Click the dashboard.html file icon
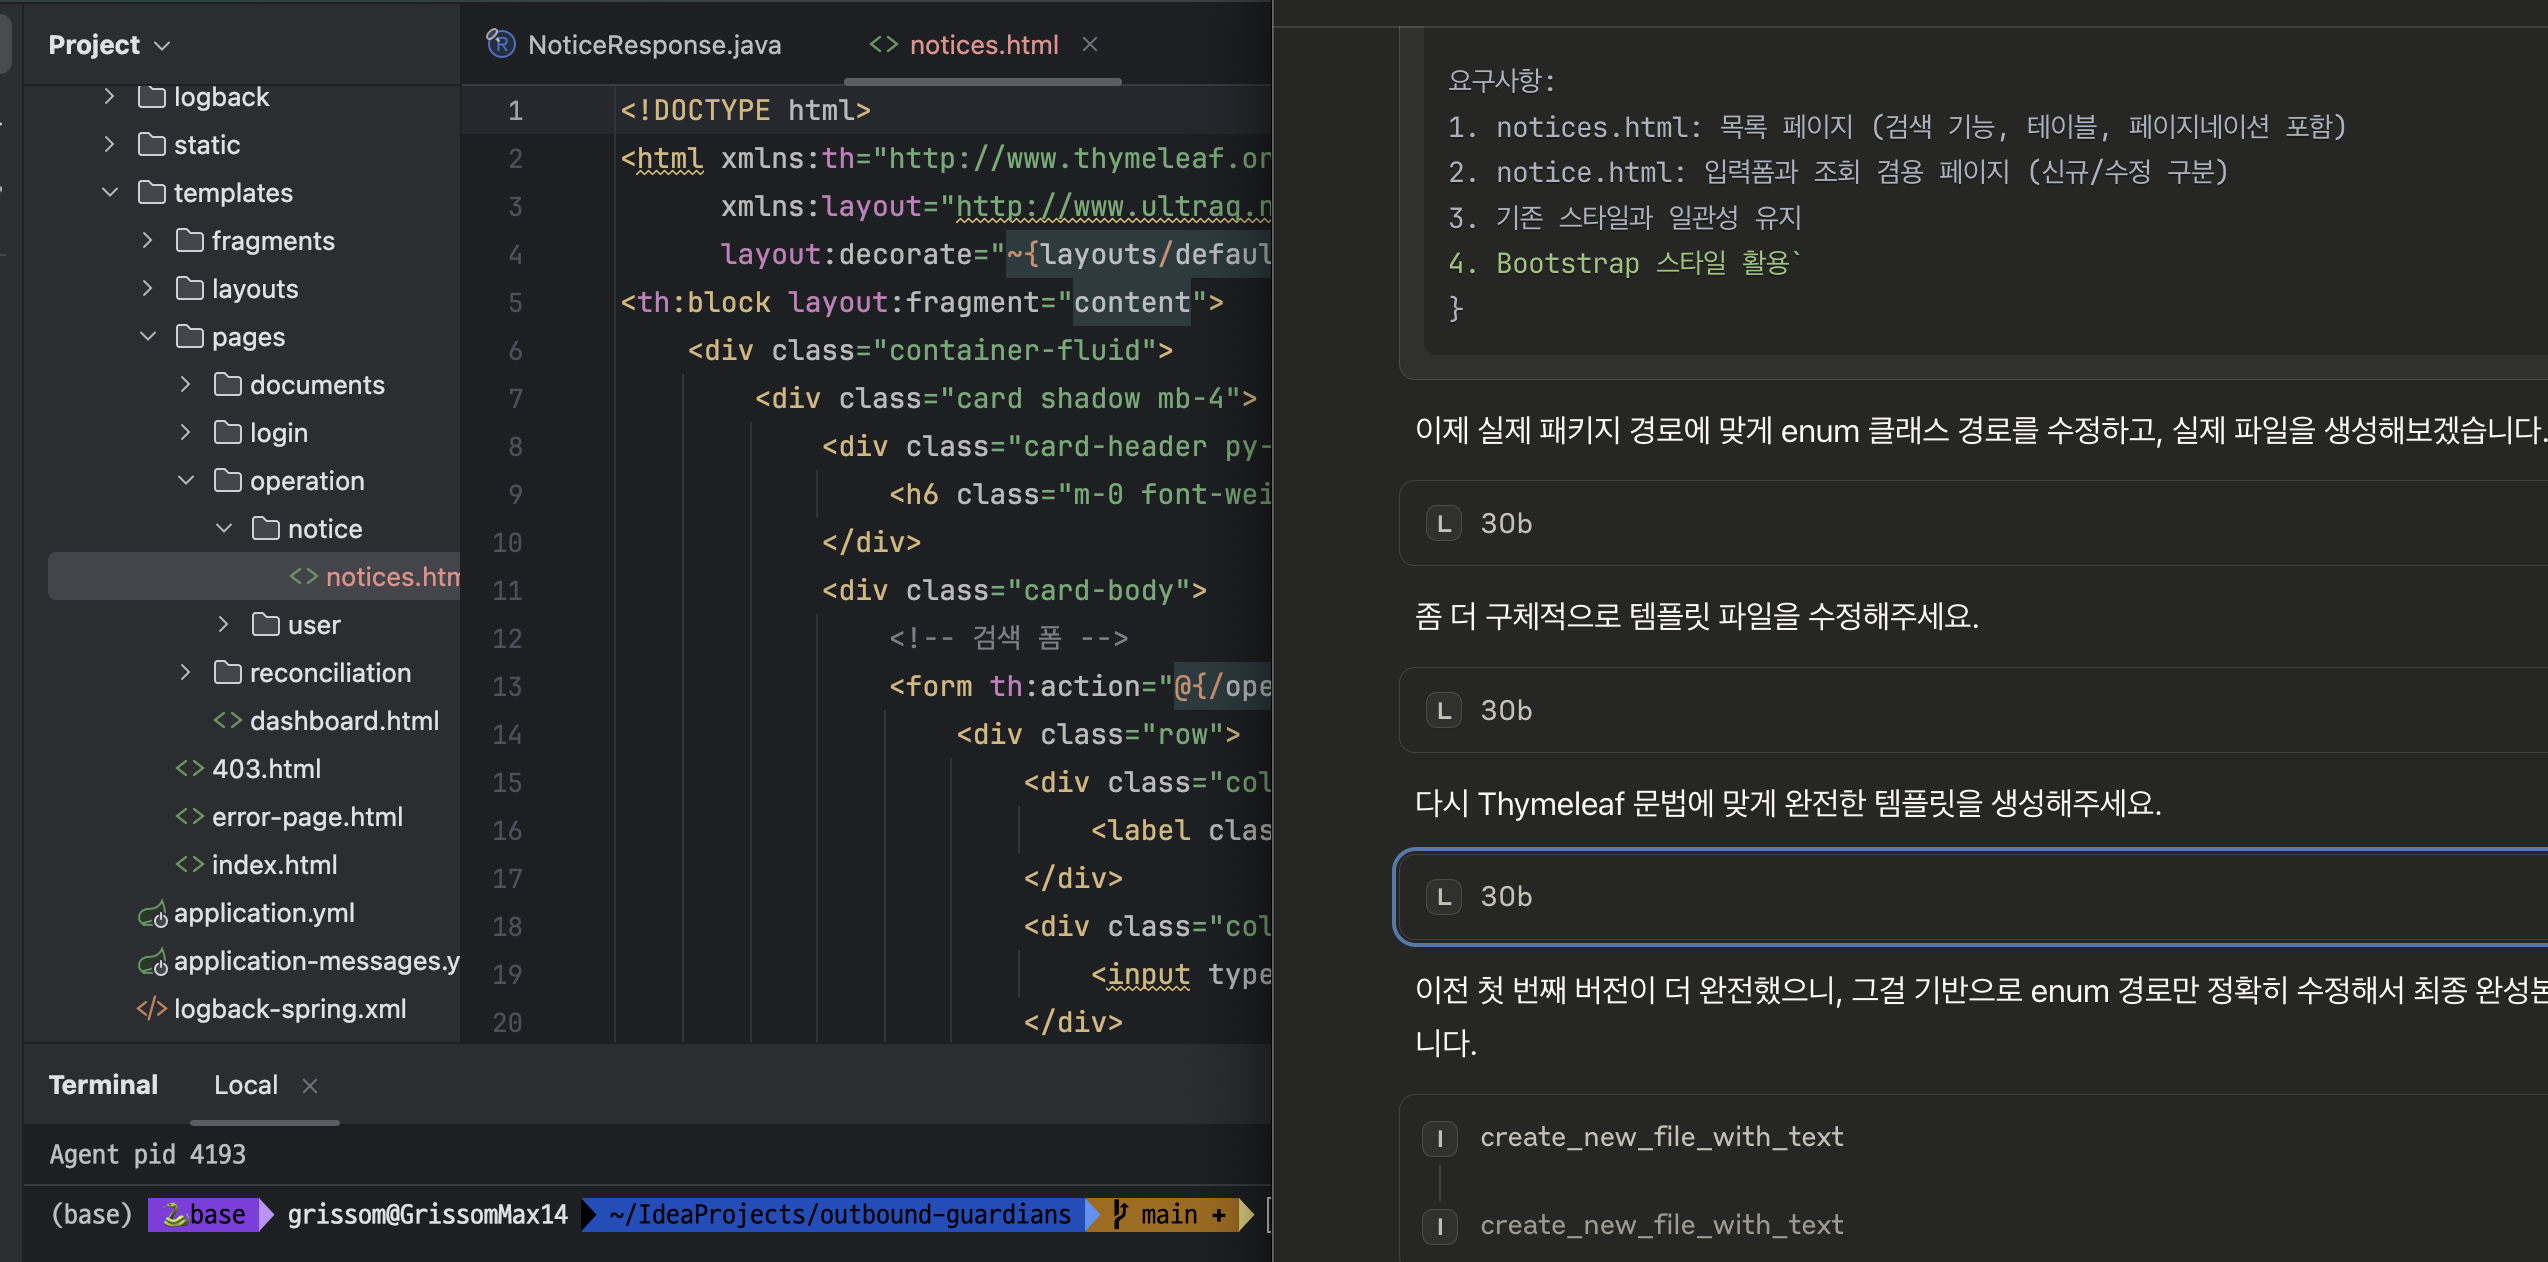The height and width of the screenshot is (1262, 2548). 227,720
